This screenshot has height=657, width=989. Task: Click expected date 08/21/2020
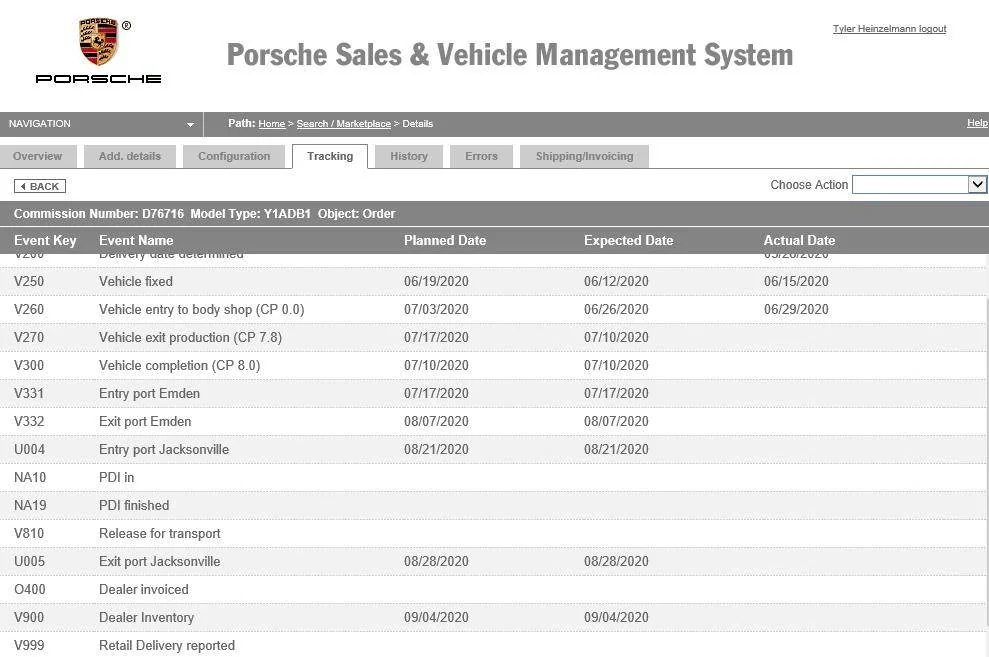click(x=616, y=450)
